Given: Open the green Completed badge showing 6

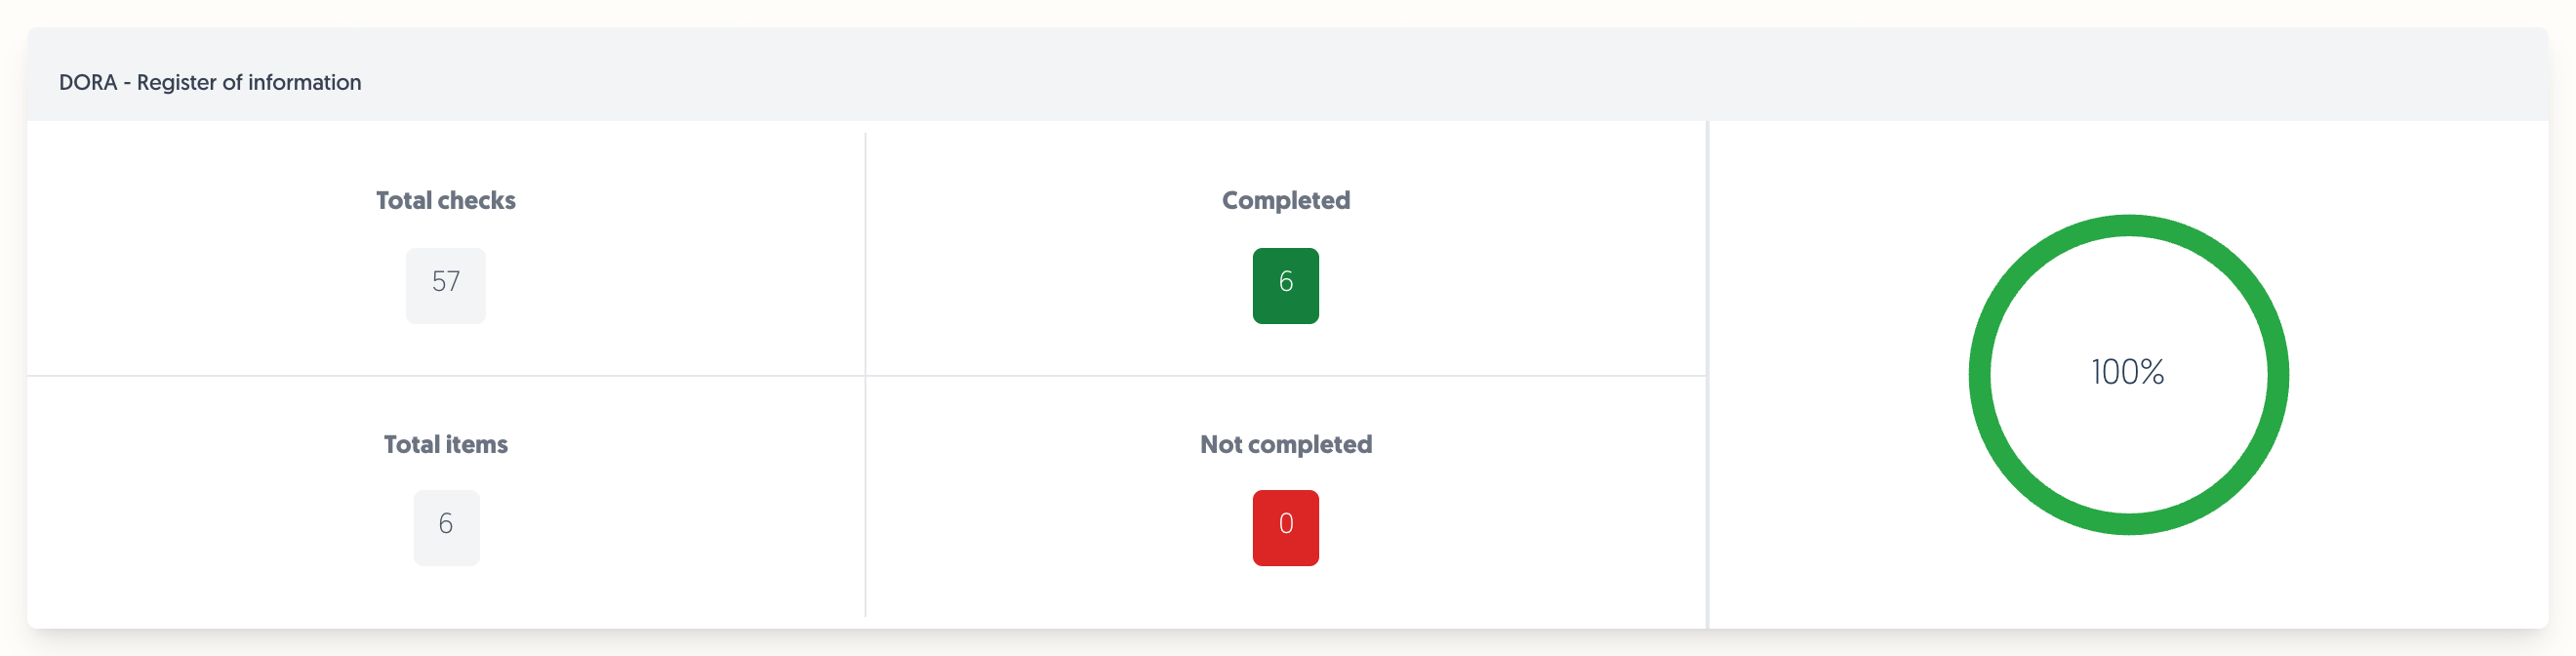Looking at the screenshot, I should (1286, 285).
